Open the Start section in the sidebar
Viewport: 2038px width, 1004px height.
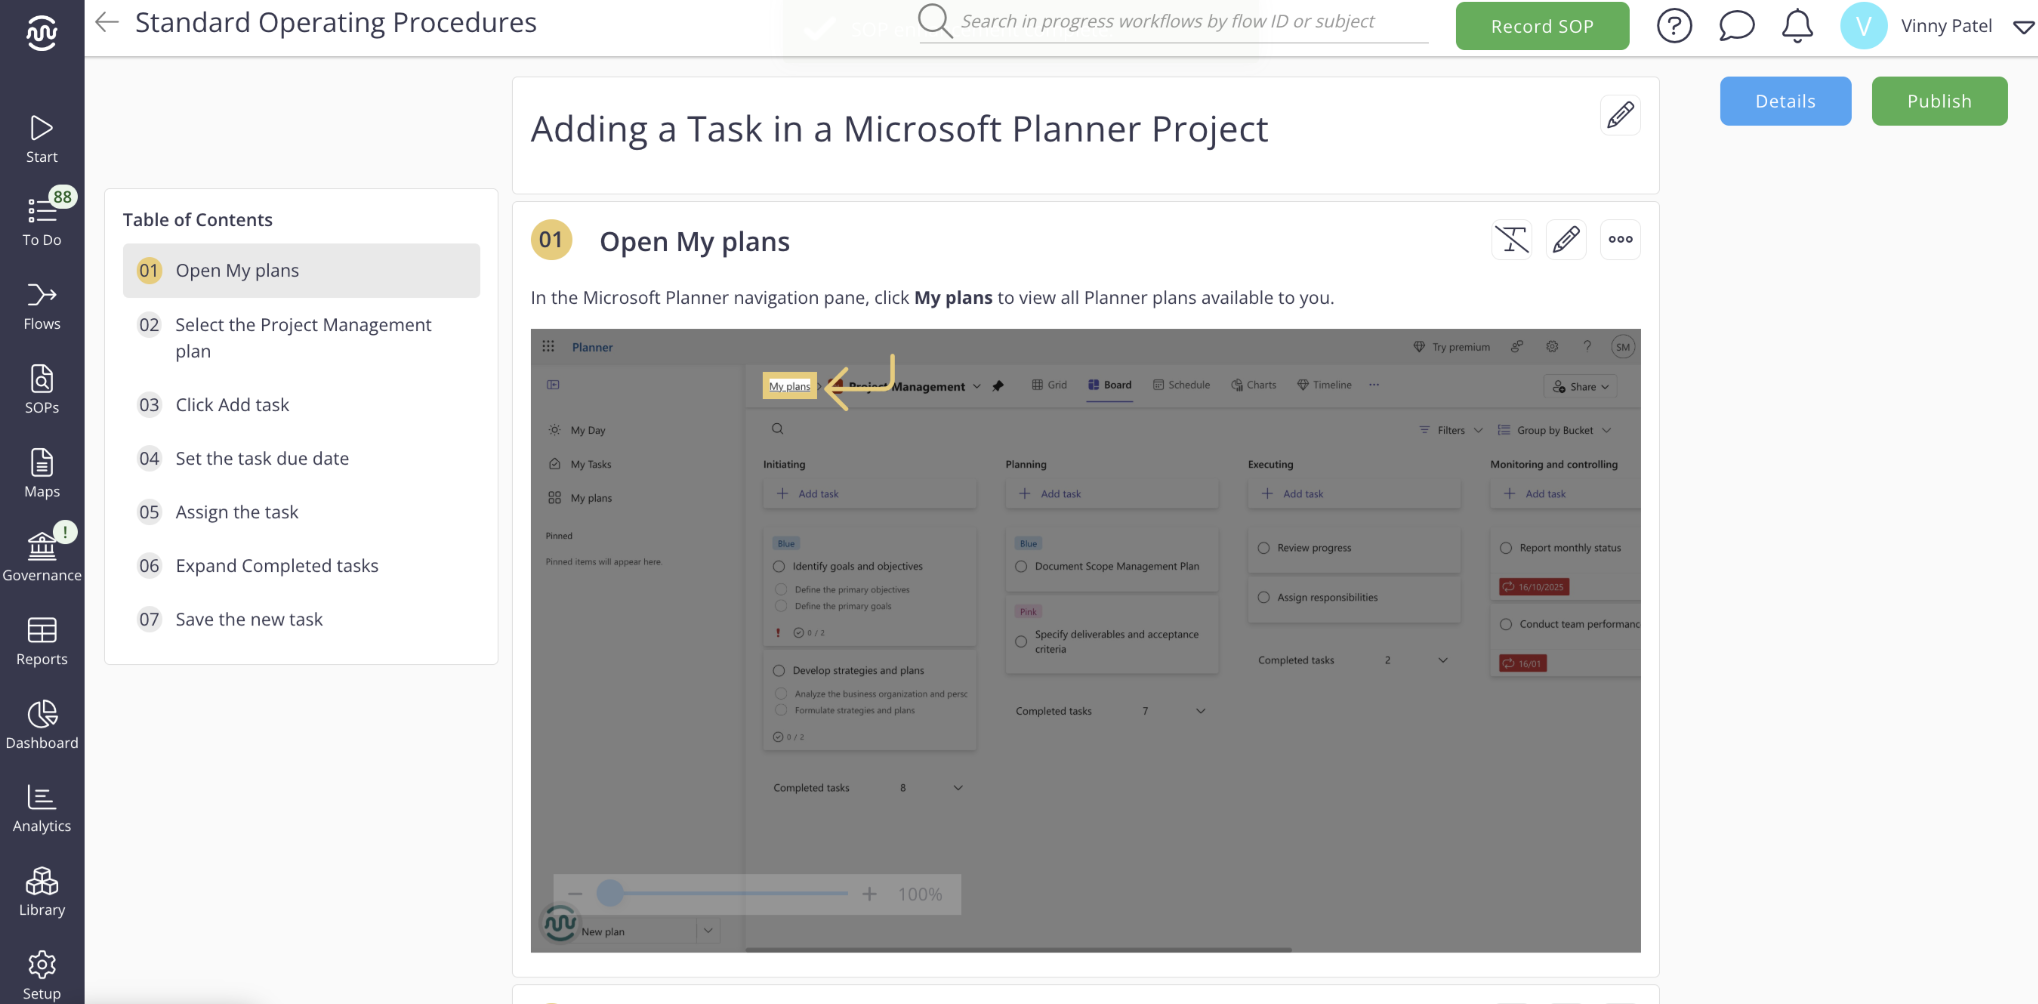(x=41, y=139)
